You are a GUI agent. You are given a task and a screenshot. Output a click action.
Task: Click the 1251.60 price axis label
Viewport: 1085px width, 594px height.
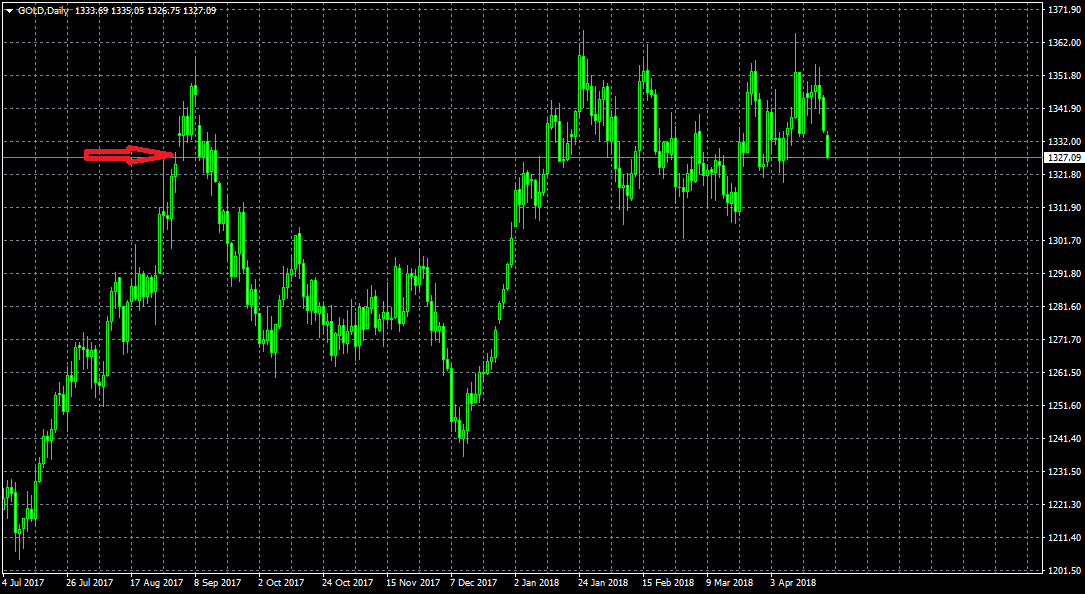tap(1064, 406)
